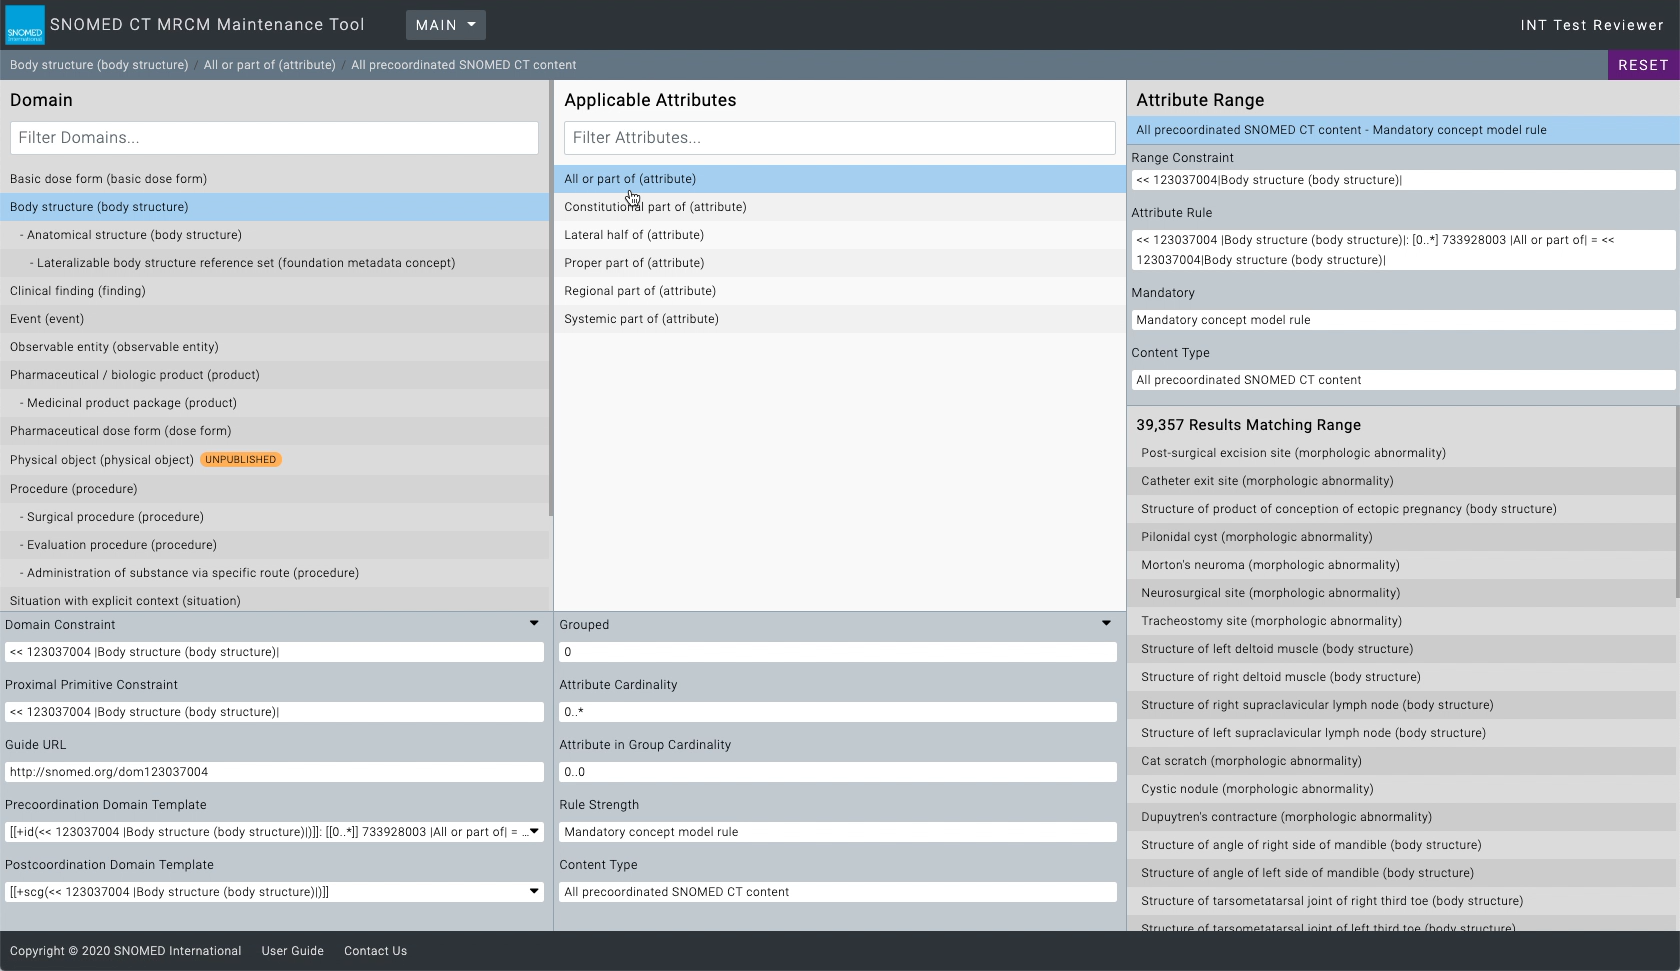Click the Filter Domains input field
This screenshot has height=971, width=1680.
coord(274,138)
